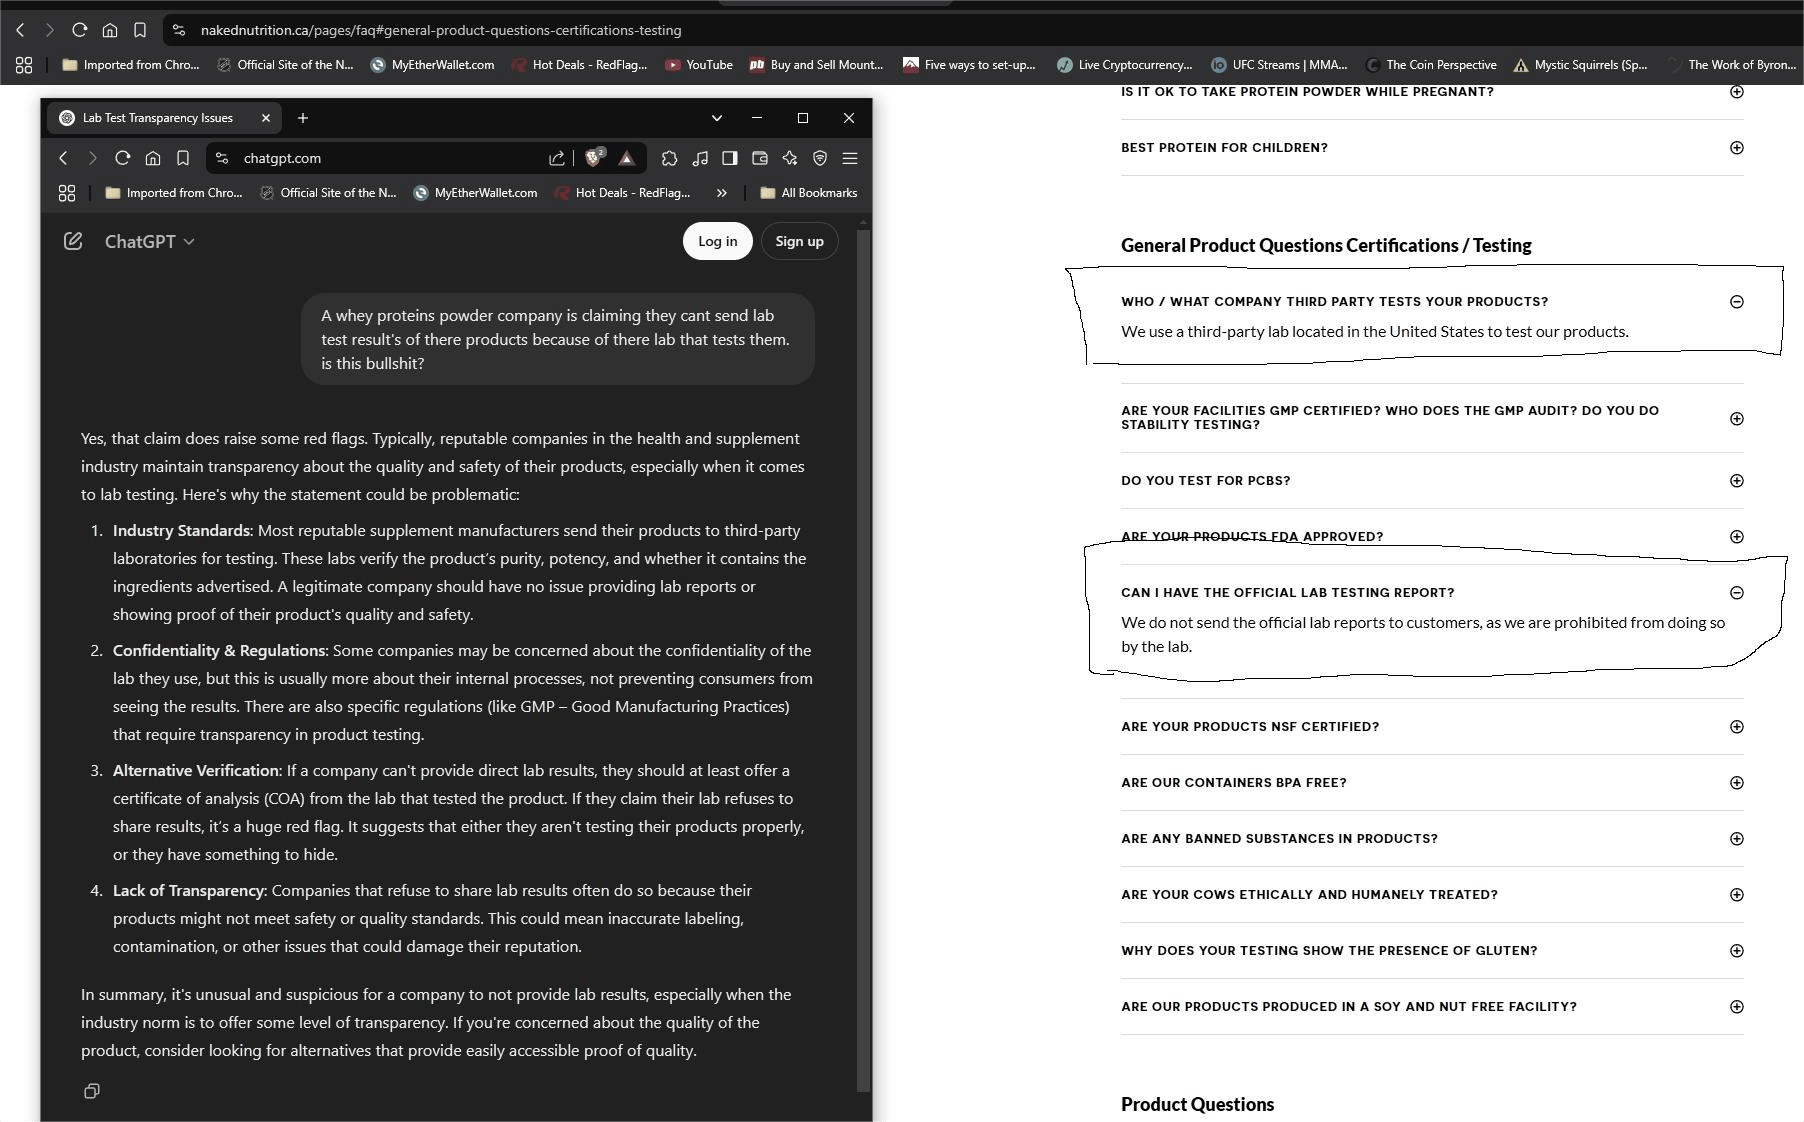
Task: Open the Brave hamburger main menu
Action: click(x=850, y=158)
